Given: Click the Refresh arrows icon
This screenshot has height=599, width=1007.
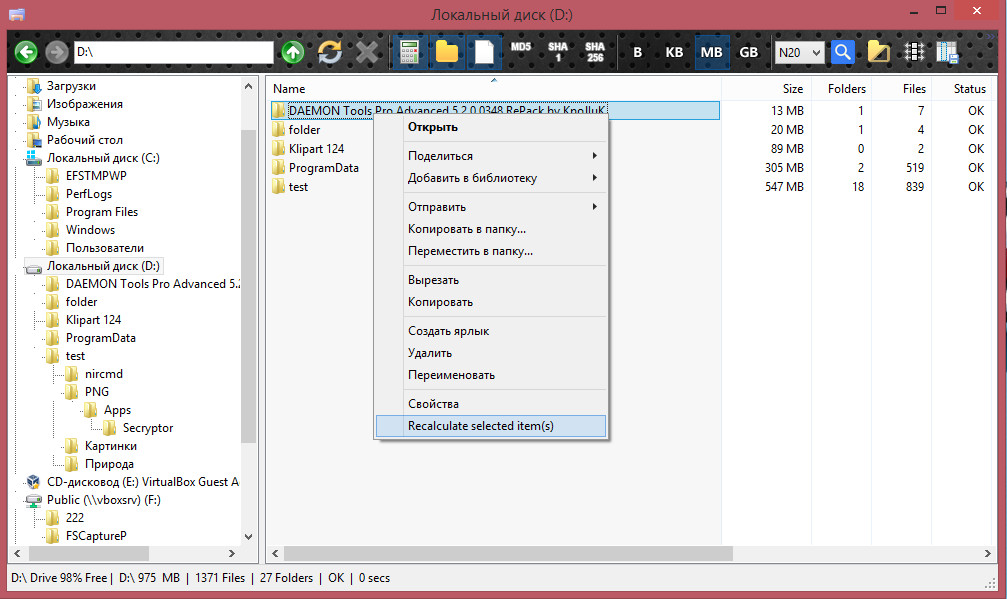Looking at the screenshot, I should tap(330, 52).
